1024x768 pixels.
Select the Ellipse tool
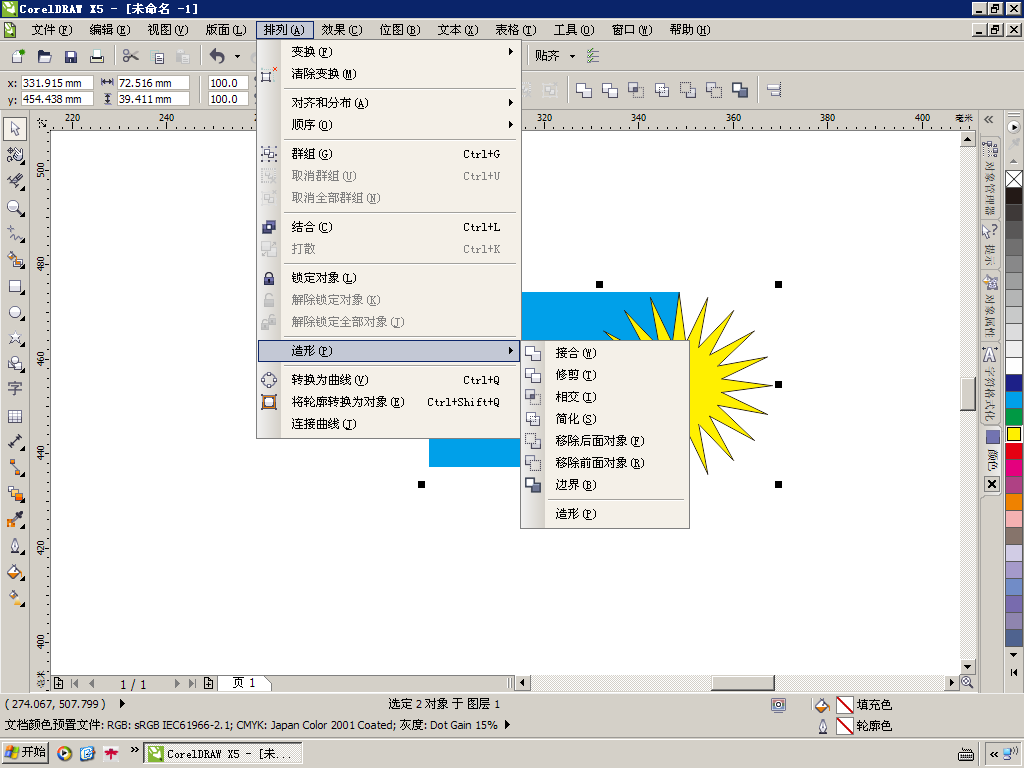[15, 313]
